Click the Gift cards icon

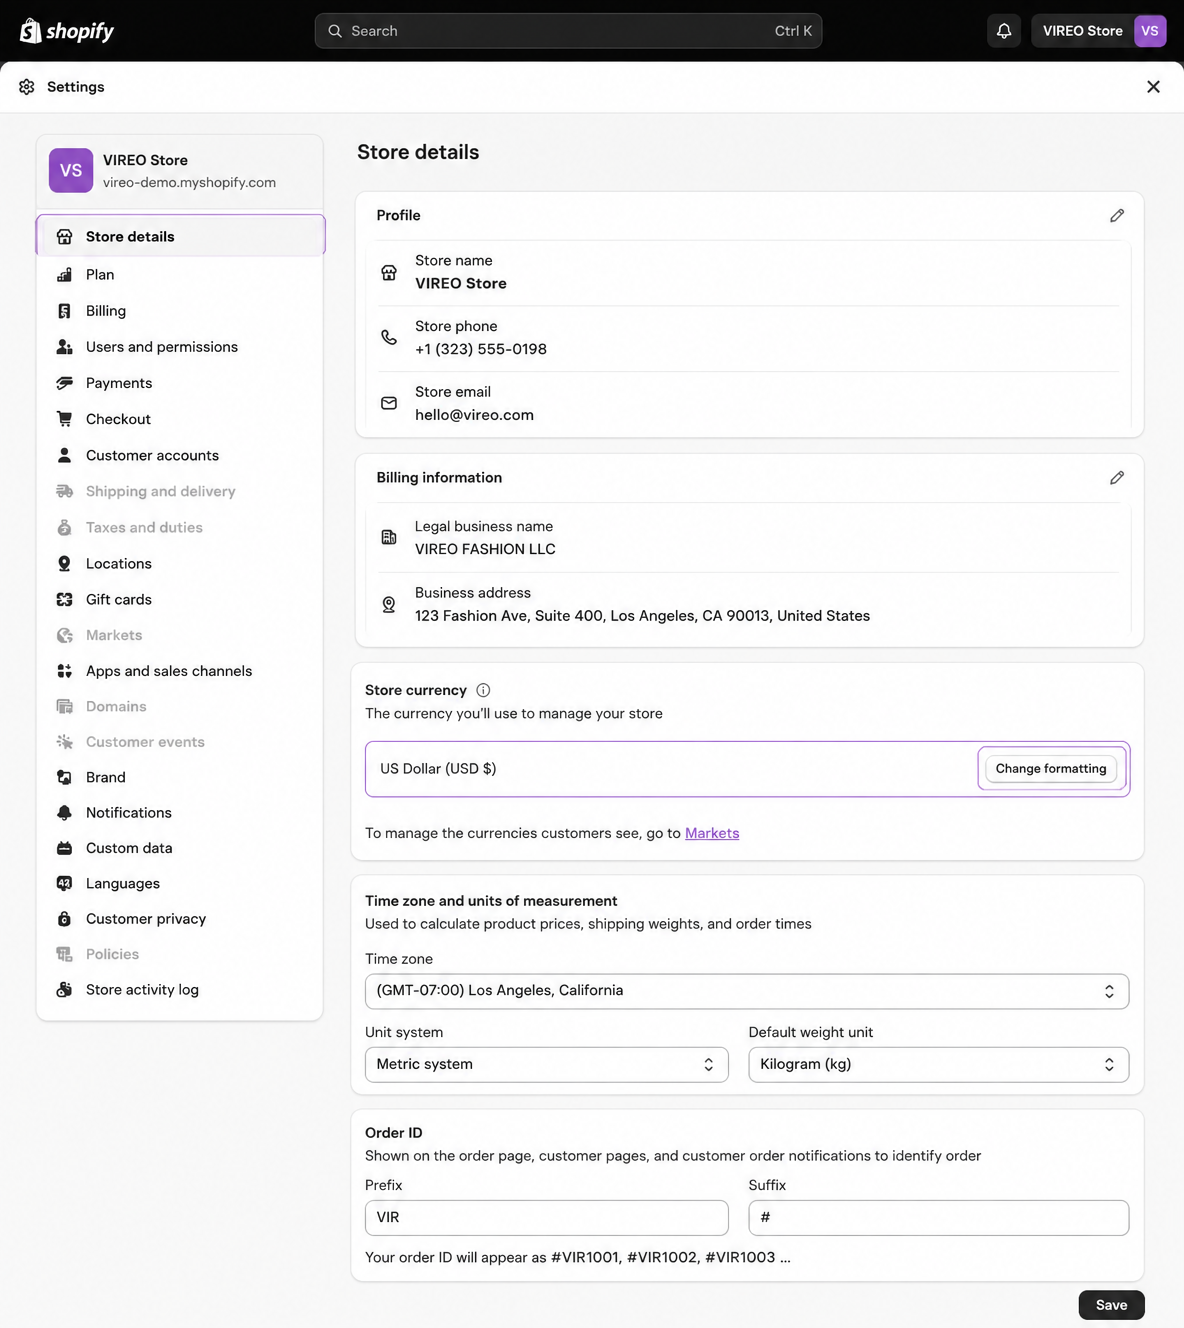tap(64, 600)
